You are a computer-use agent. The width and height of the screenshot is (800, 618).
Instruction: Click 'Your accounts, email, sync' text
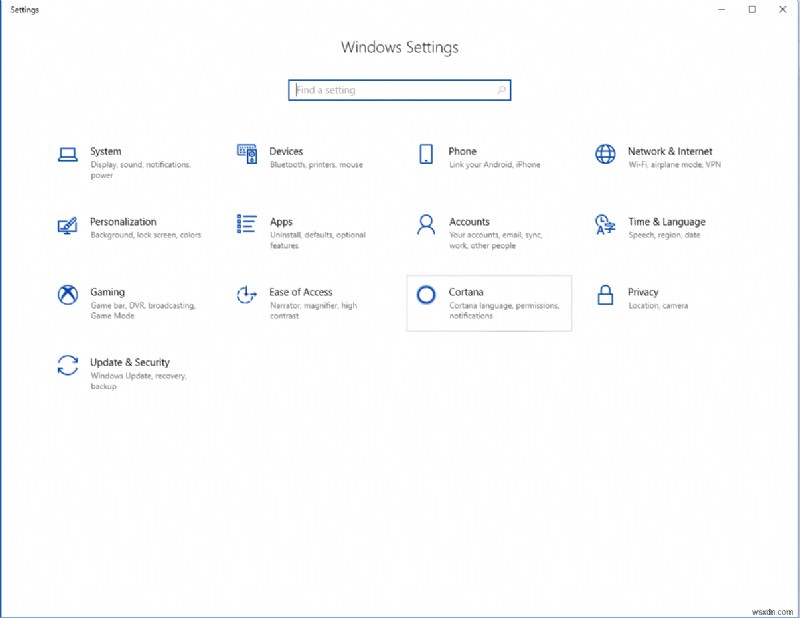click(495, 235)
